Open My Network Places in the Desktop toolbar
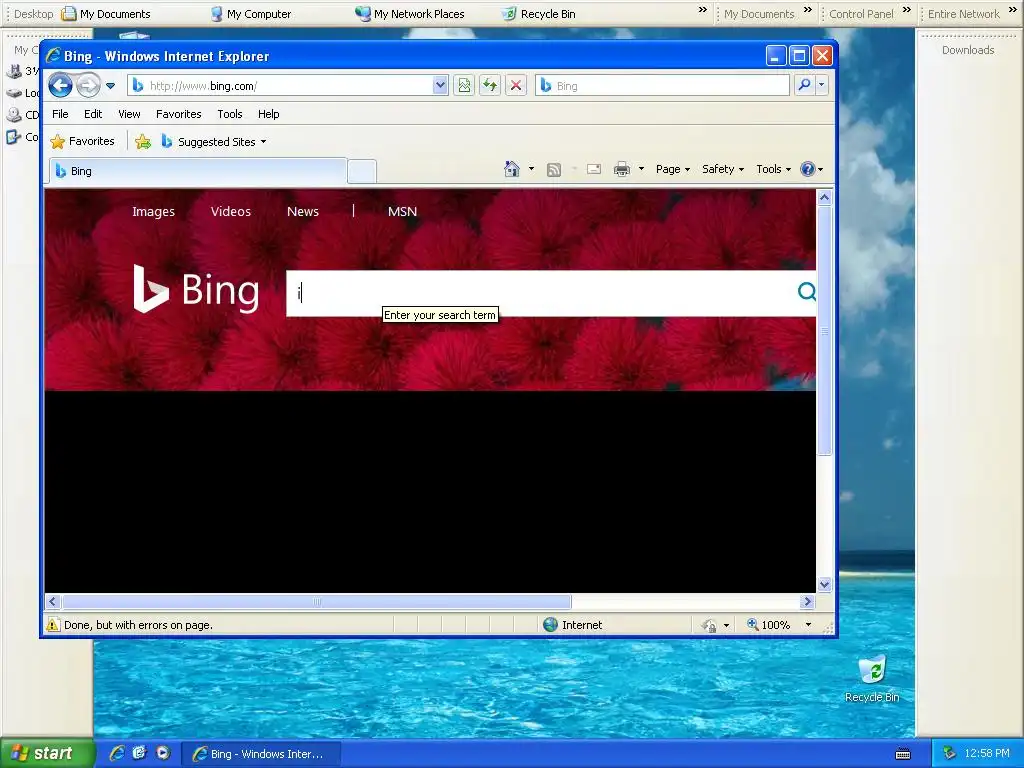 pyautogui.click(x=409, y=14)
